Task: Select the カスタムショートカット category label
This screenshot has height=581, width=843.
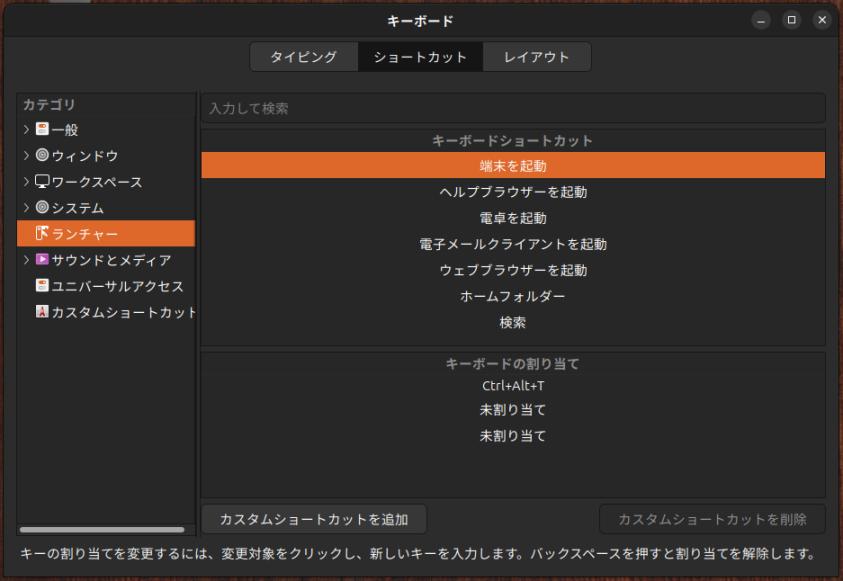Action: 124,313
